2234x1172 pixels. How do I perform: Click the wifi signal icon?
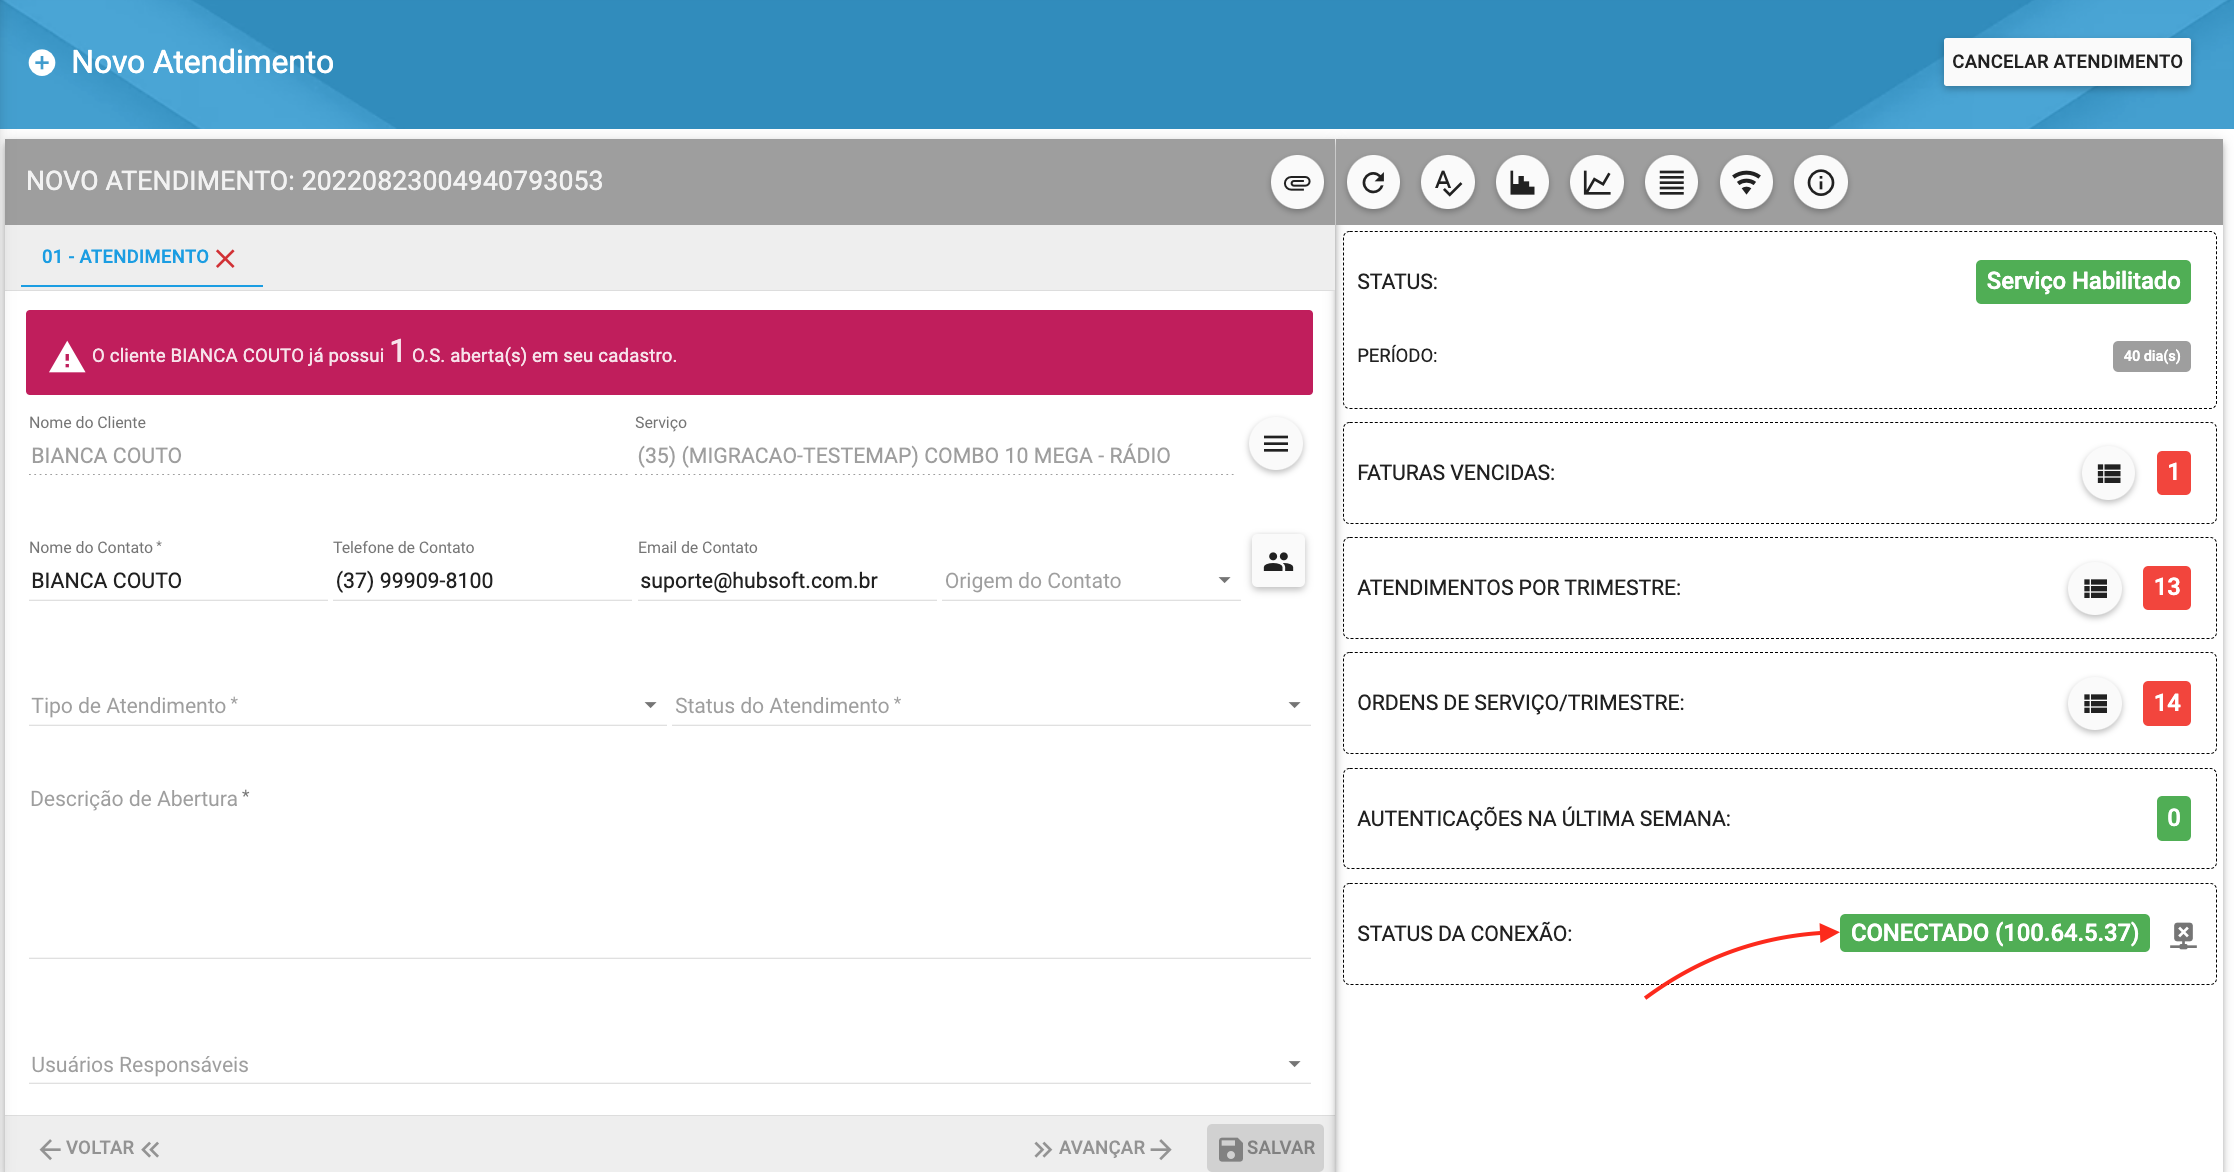1746,183
